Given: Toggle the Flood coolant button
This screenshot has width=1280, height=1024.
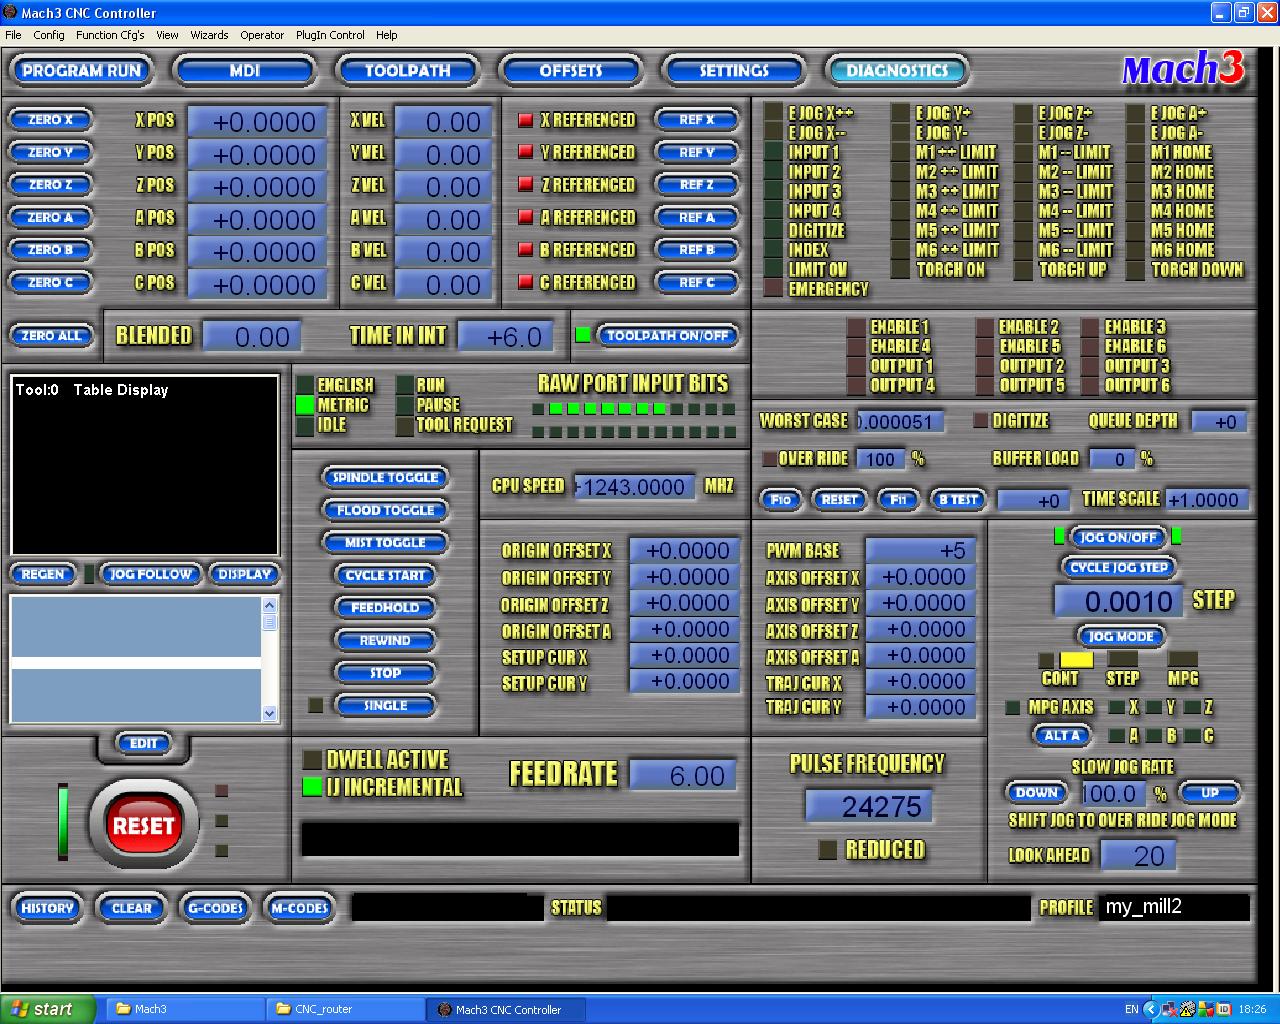Looking at the screenshot, I should click(x=385, y=510).
